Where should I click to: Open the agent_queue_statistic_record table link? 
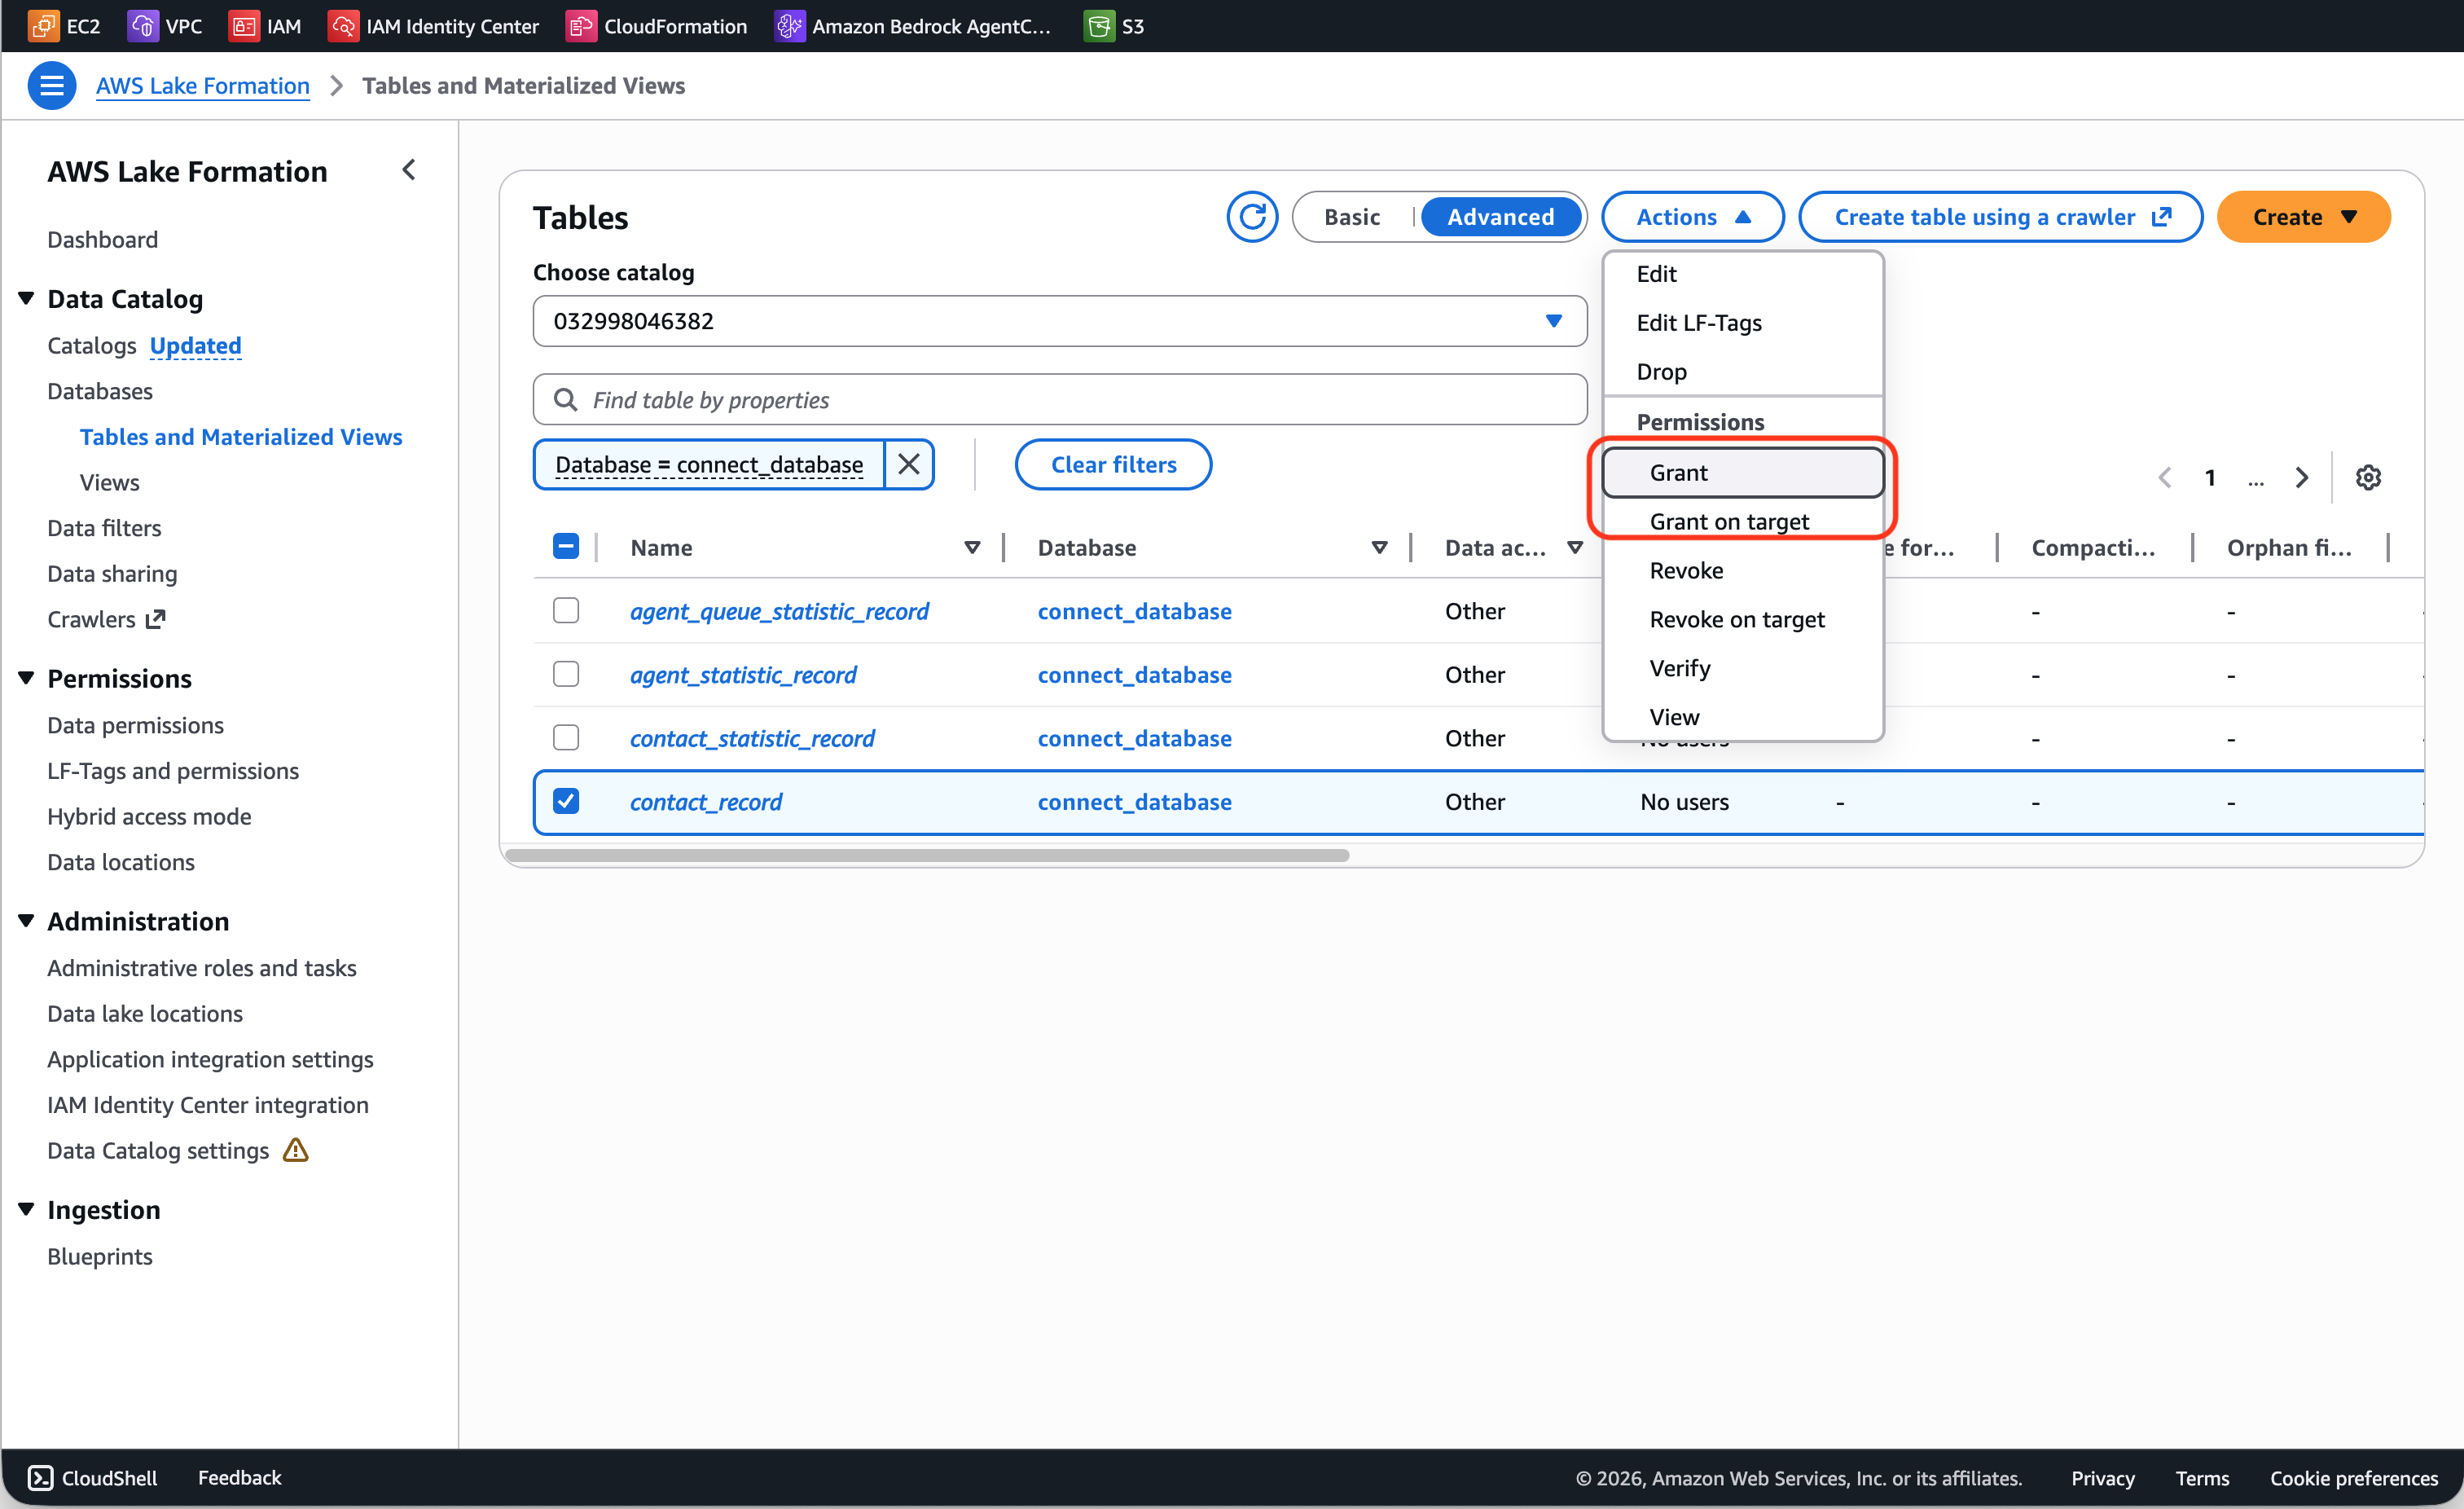(x=779, y=611)
